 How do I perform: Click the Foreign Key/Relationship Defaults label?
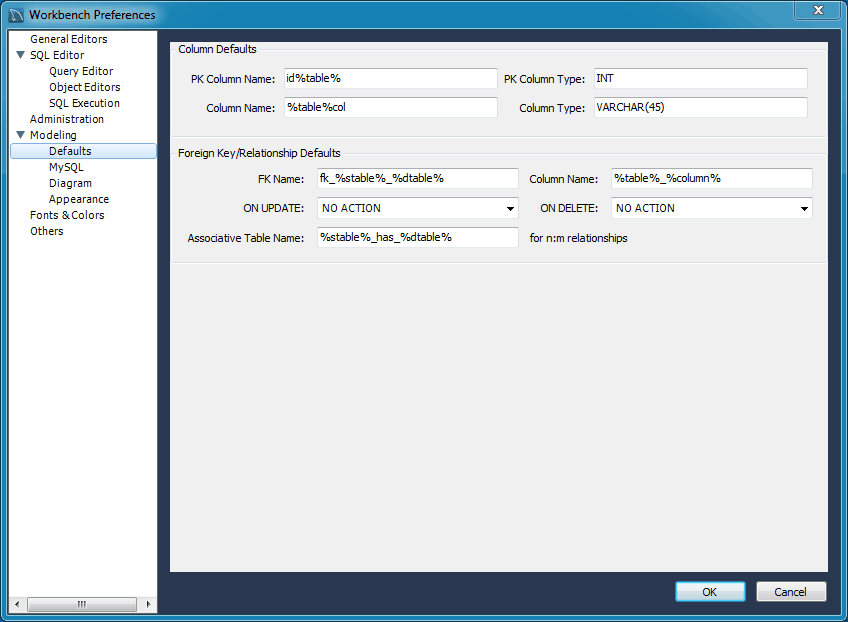[259, 153]
